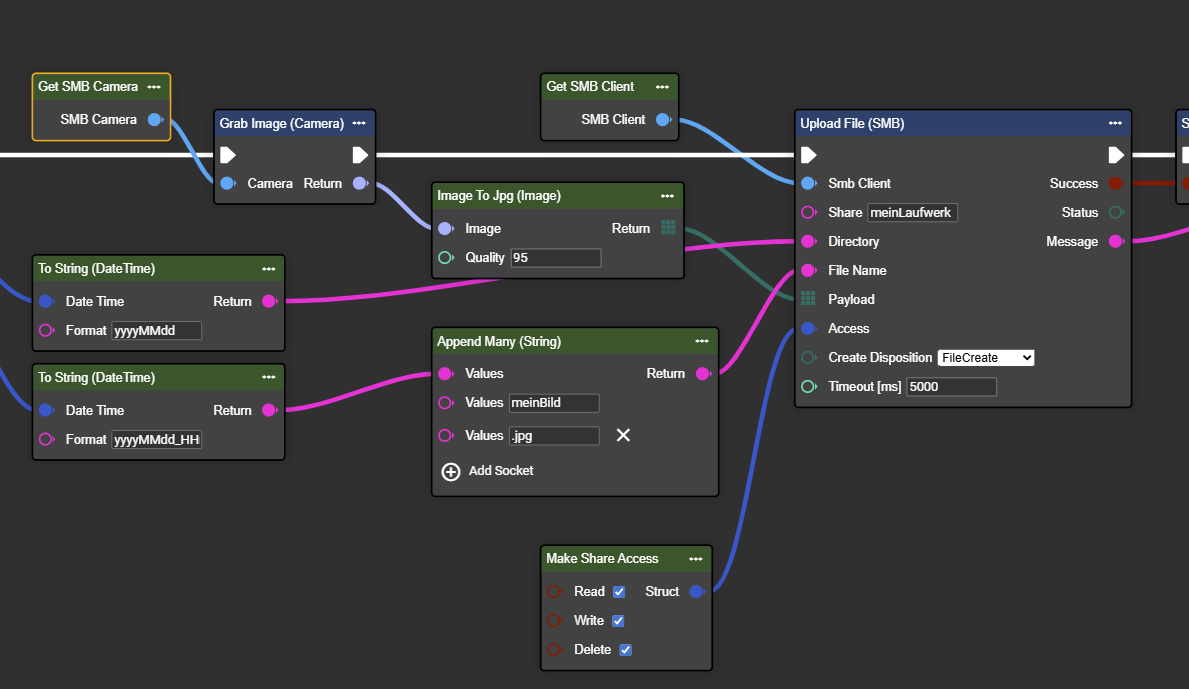Click the red Success output socket
The width and height of the screenshot is (1189, 689).
(1116, 183)
